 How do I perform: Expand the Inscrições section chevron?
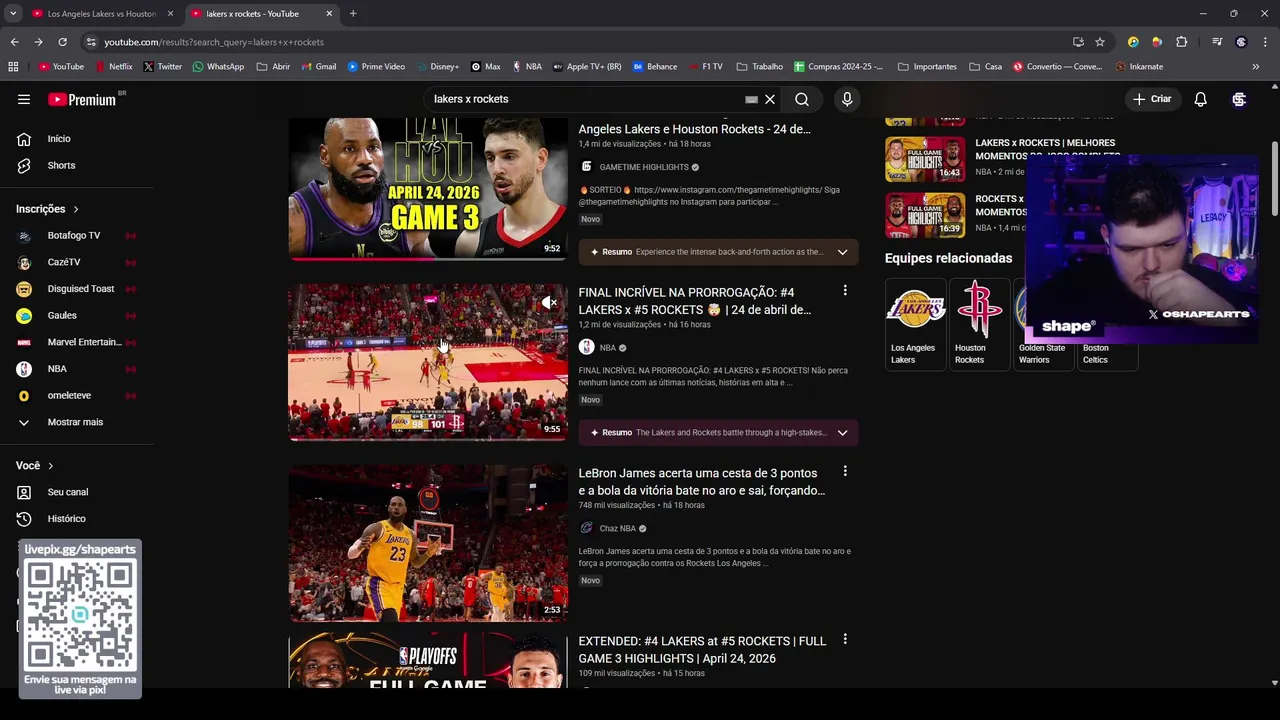click(75, 209)
